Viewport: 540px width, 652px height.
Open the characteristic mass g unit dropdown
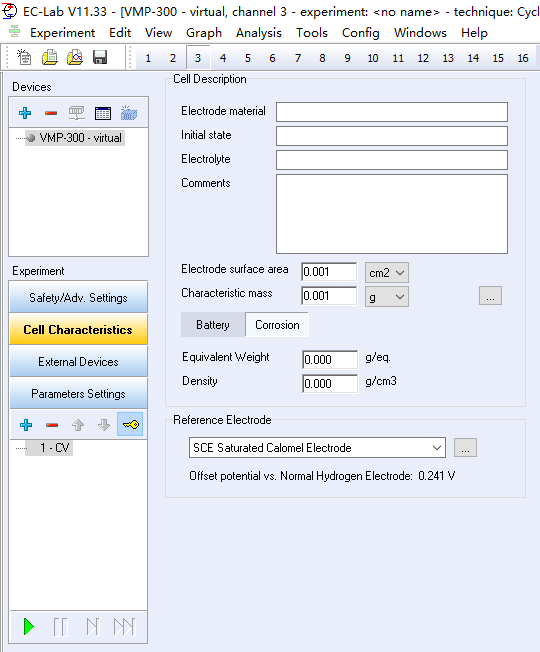point(387,297)
